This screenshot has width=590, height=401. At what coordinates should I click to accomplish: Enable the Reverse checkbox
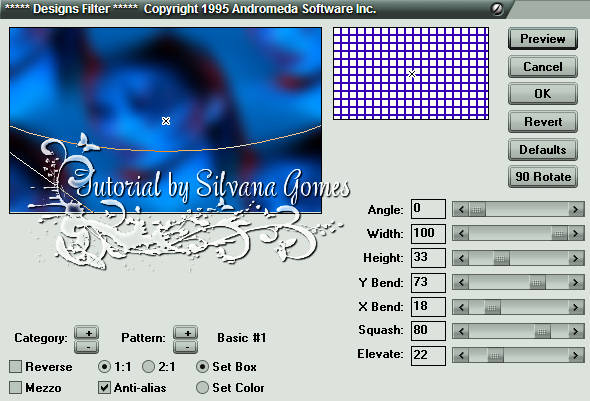pyautogui.click(x=15, y=366)
